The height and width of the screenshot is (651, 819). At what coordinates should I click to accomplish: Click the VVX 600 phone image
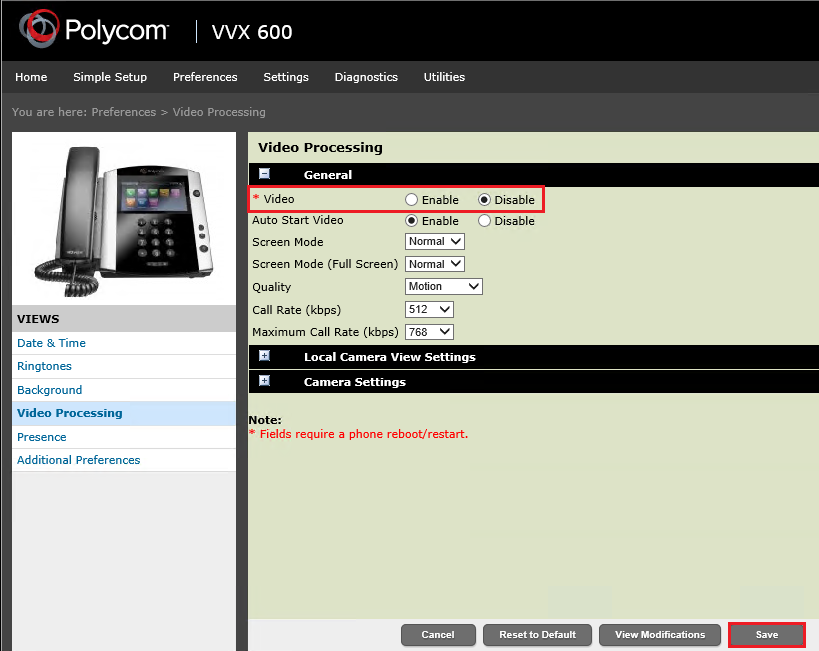[x=124, y=220]
